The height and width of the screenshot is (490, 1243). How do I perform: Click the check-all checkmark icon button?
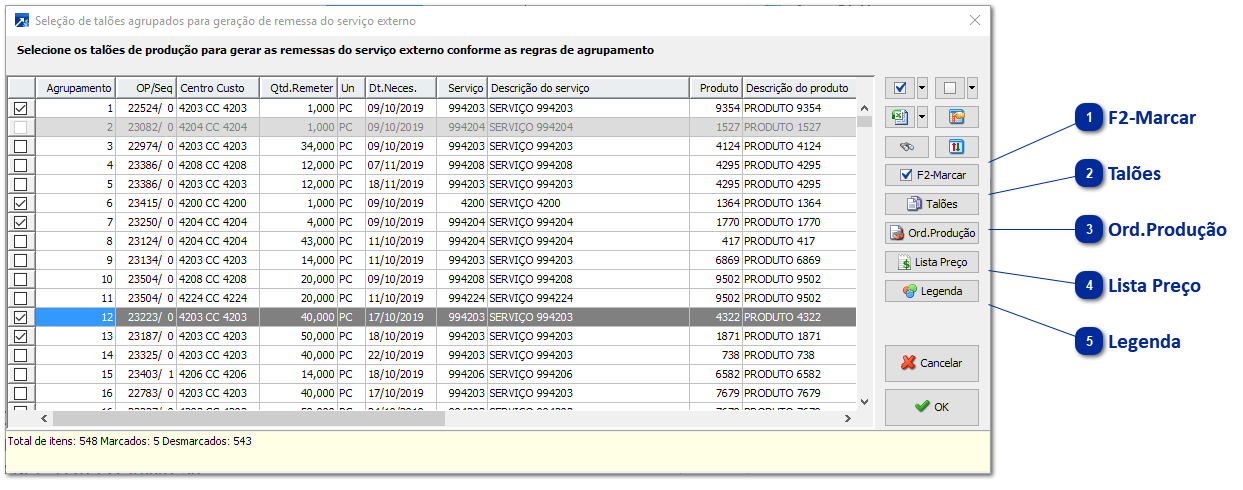coord(900,87)
